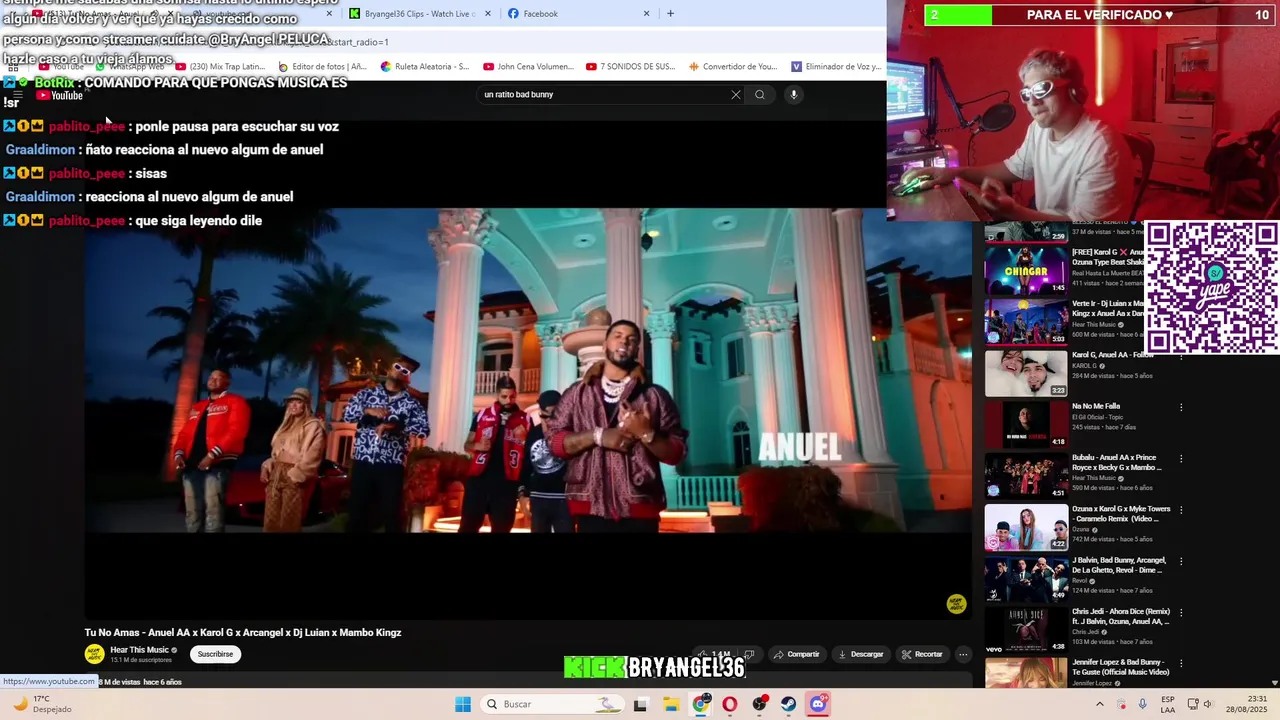The width and height of the screenshot is (1280, 720).
Task: Show hidden system tray icons chevron
Action: (x=1099, y=704)
